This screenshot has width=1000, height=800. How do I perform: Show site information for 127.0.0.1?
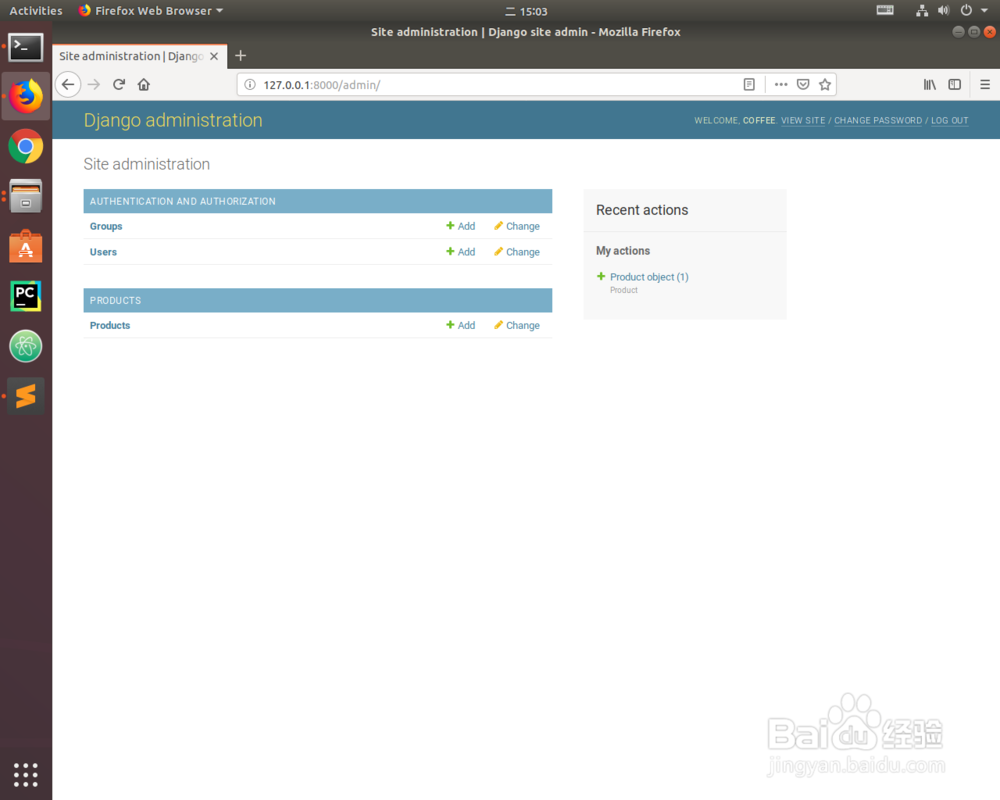pos(250,84)
